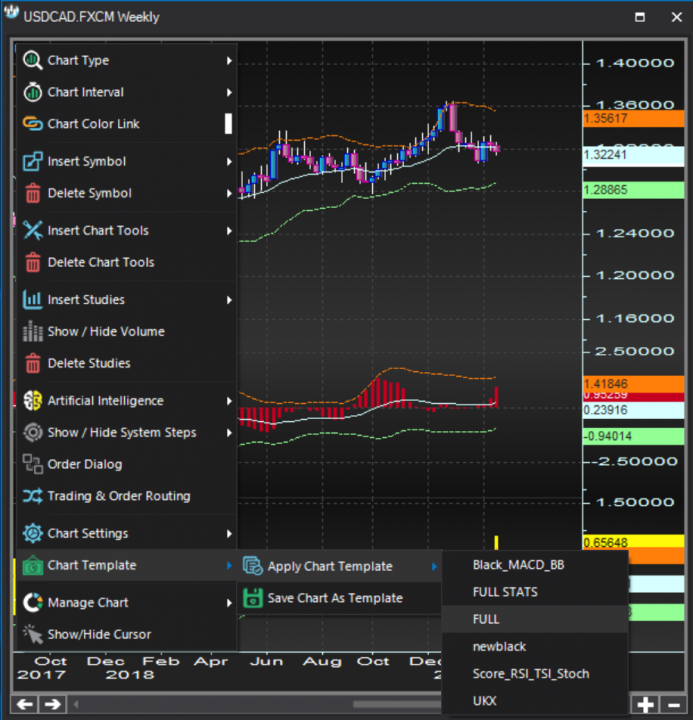Apply the FULL template
The image size is (693, 720).
(535, 619)
